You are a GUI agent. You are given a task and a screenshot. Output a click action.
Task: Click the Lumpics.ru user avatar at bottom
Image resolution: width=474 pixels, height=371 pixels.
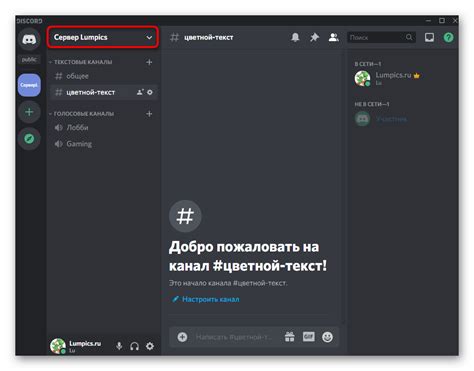[x=58, y=346]
